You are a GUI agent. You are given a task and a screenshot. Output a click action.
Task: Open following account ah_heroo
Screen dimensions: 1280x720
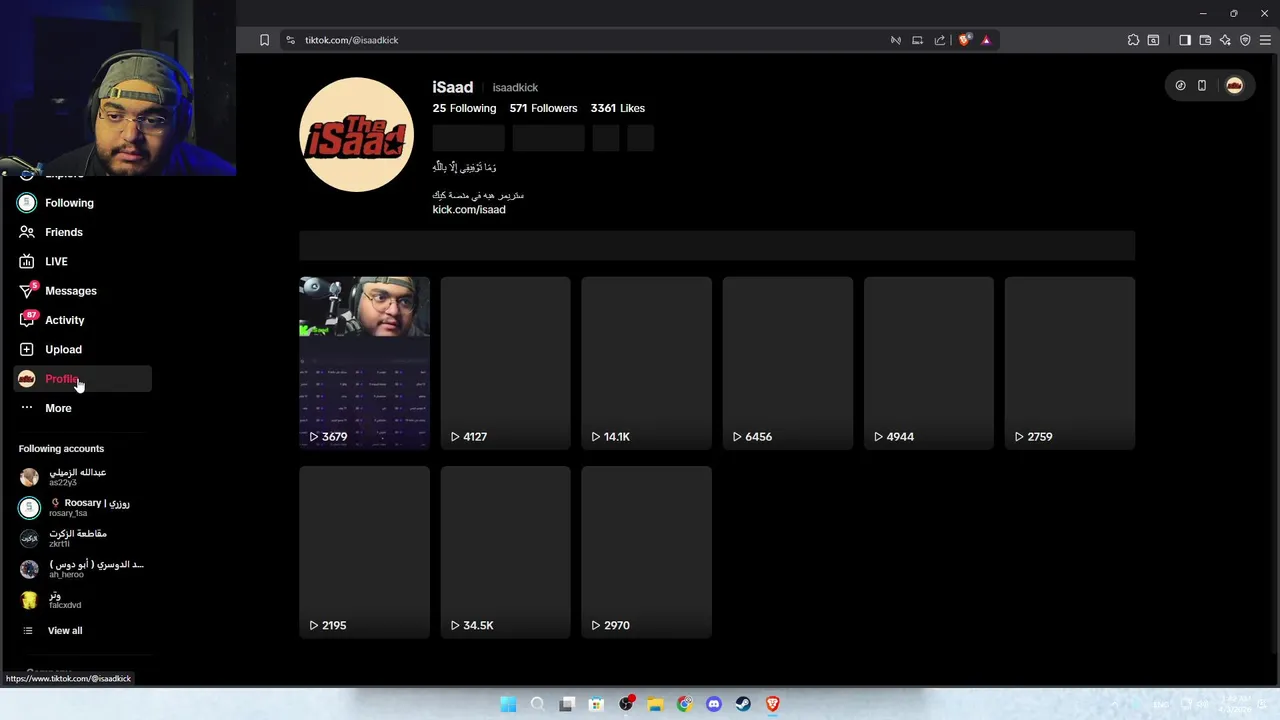[x=82, y=569]
